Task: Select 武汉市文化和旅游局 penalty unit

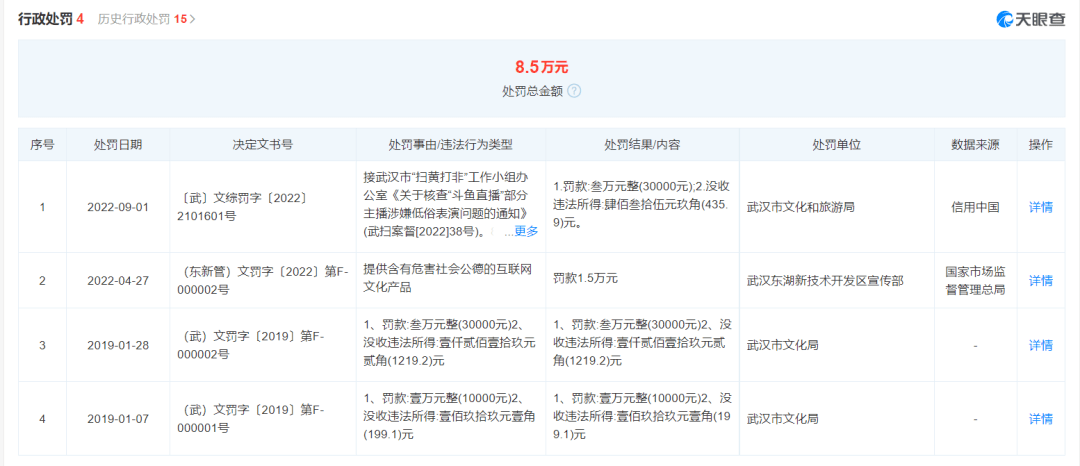Action: [x=798, y=207]
